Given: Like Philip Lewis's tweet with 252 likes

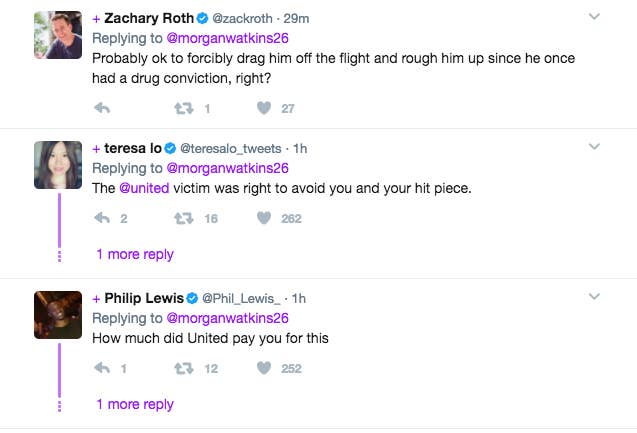Looking at the screenshot, I should pos(264,368).
